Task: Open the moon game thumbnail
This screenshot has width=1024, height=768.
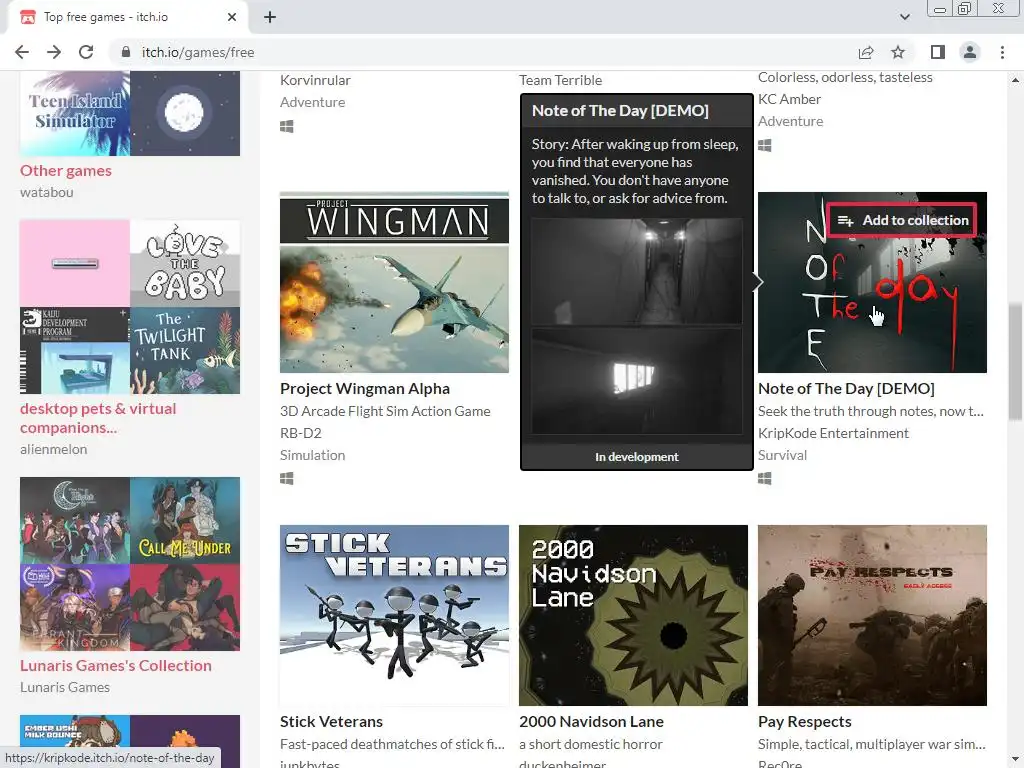Action: (185, 114)
